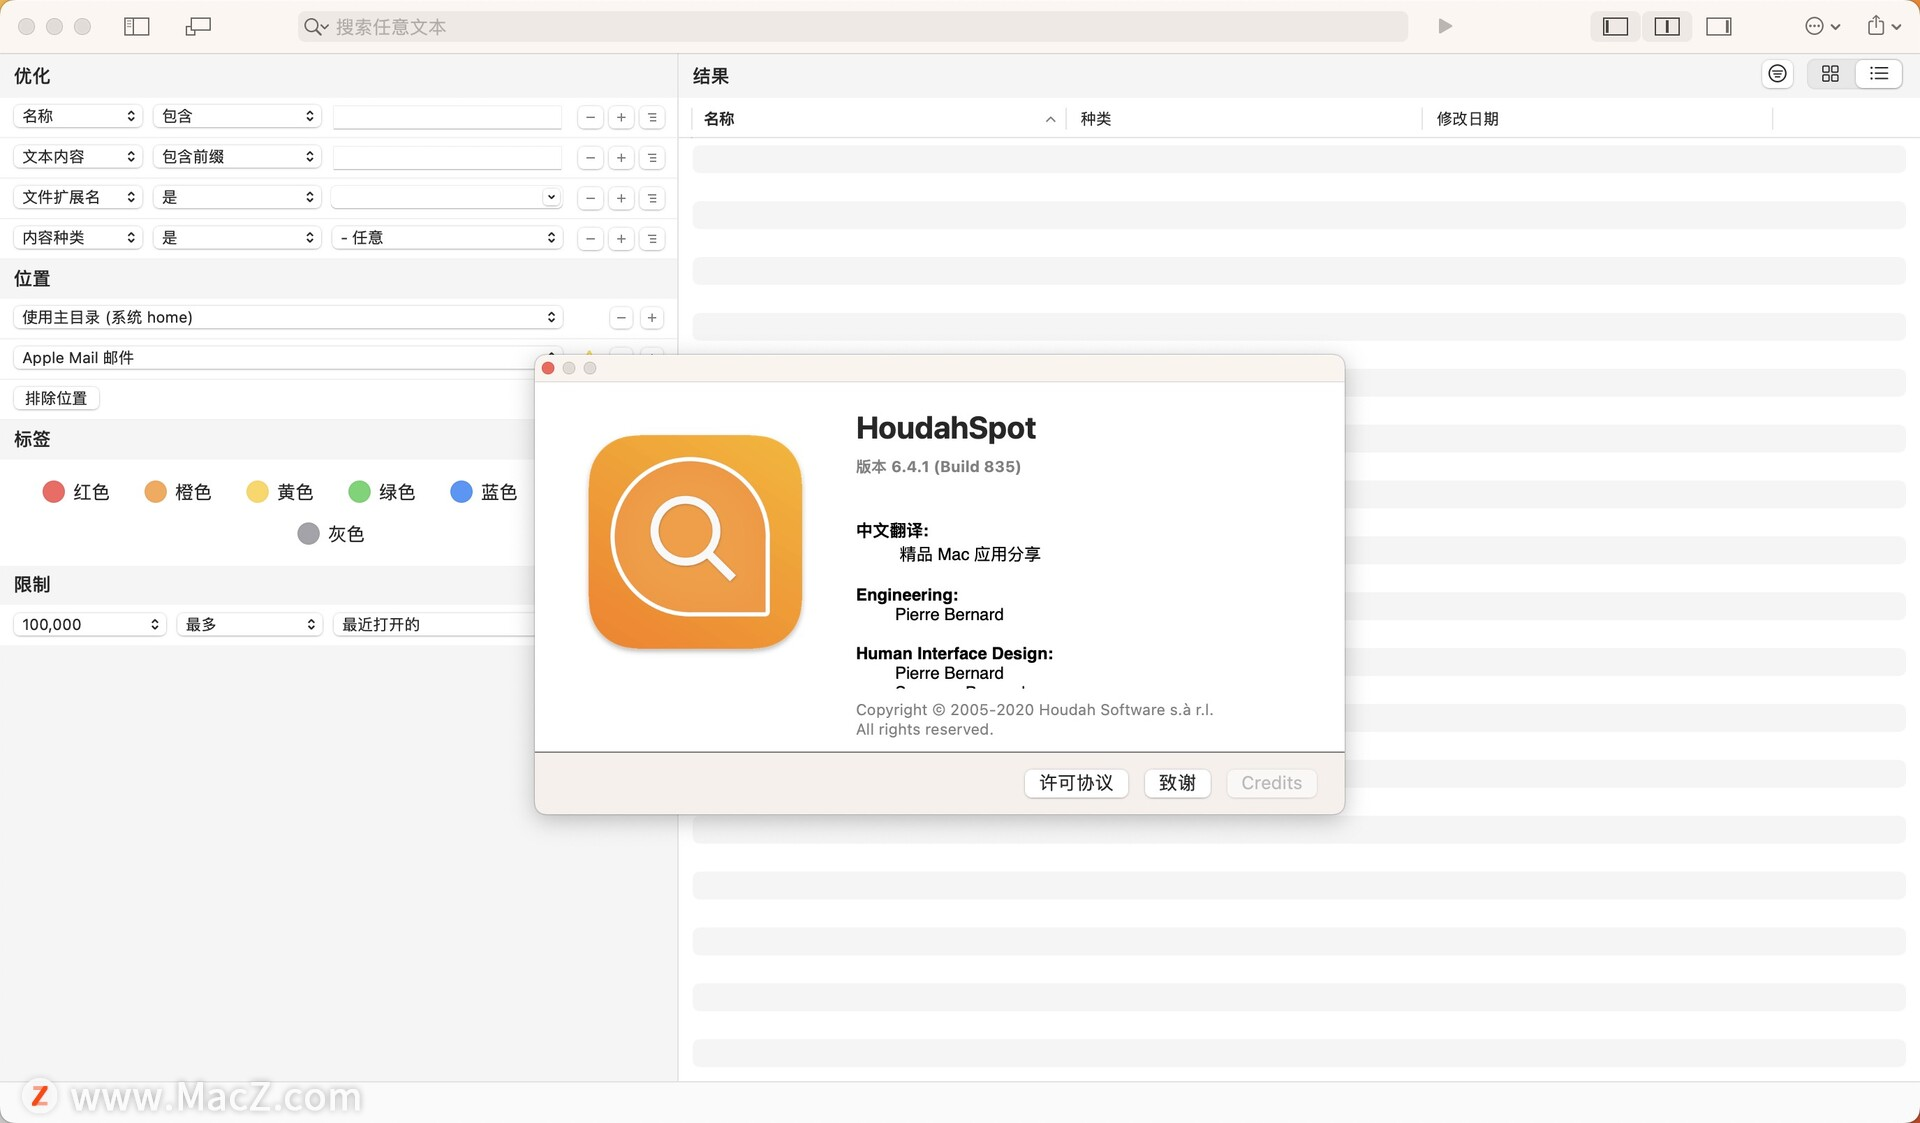Add a criterion after 文本内容 row
Screen dimensions: 1920x1123
coord(621,158)
